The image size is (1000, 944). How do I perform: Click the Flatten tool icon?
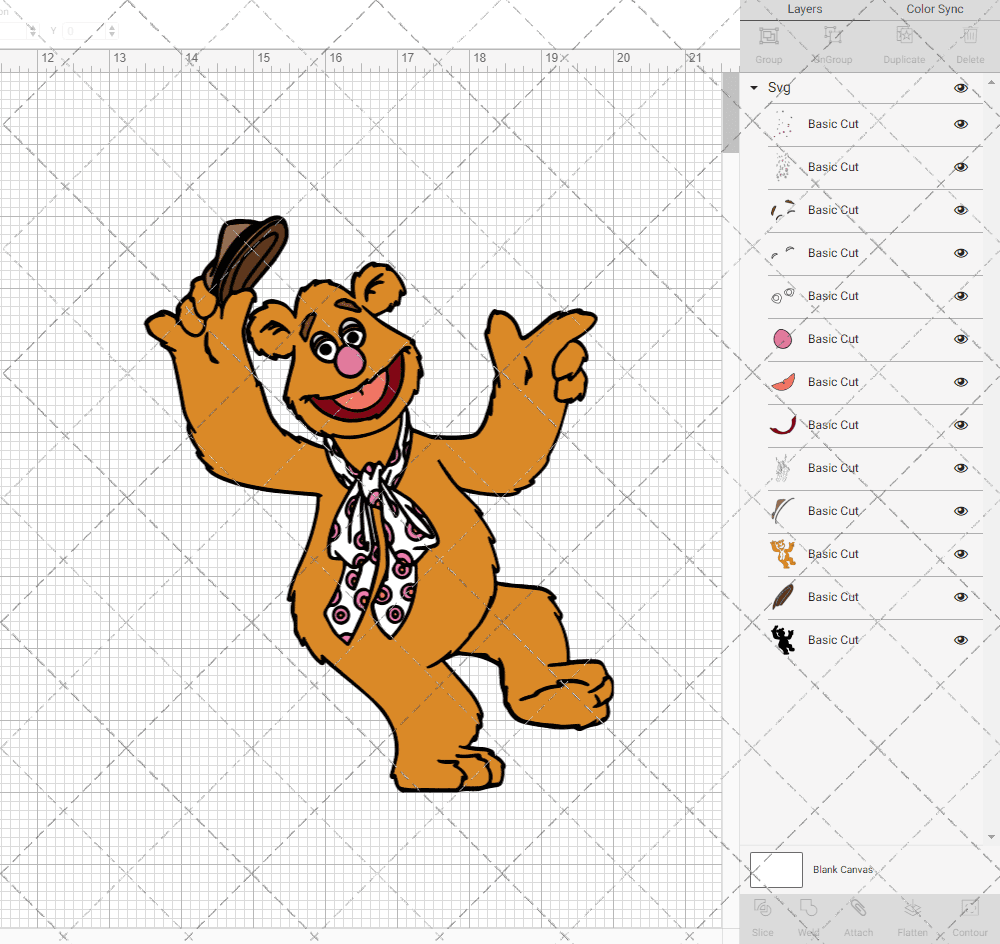click(913, 908)
